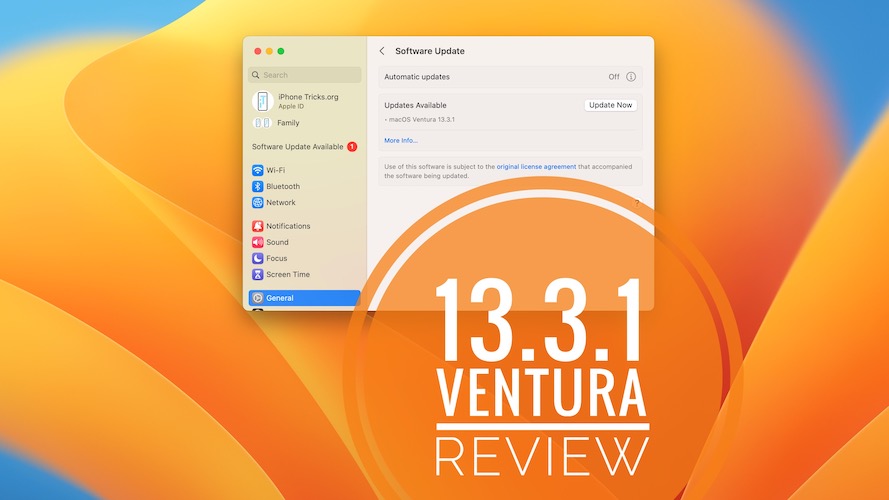The image size is (889, 500).
Task: Click the Bluetooth icon in sidebar
Action: click(x=257, y=187)
